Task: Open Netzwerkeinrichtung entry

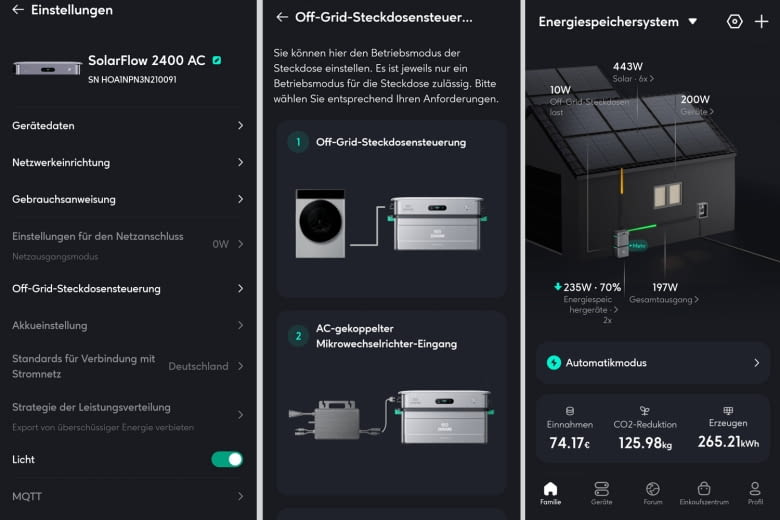Action: coord(127,162)
